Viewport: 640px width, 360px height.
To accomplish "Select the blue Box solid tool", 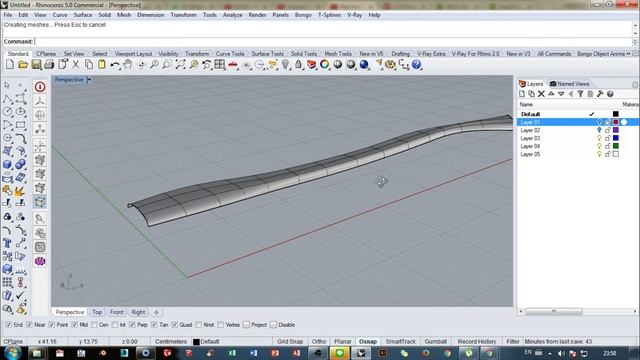I will [7, 164].
